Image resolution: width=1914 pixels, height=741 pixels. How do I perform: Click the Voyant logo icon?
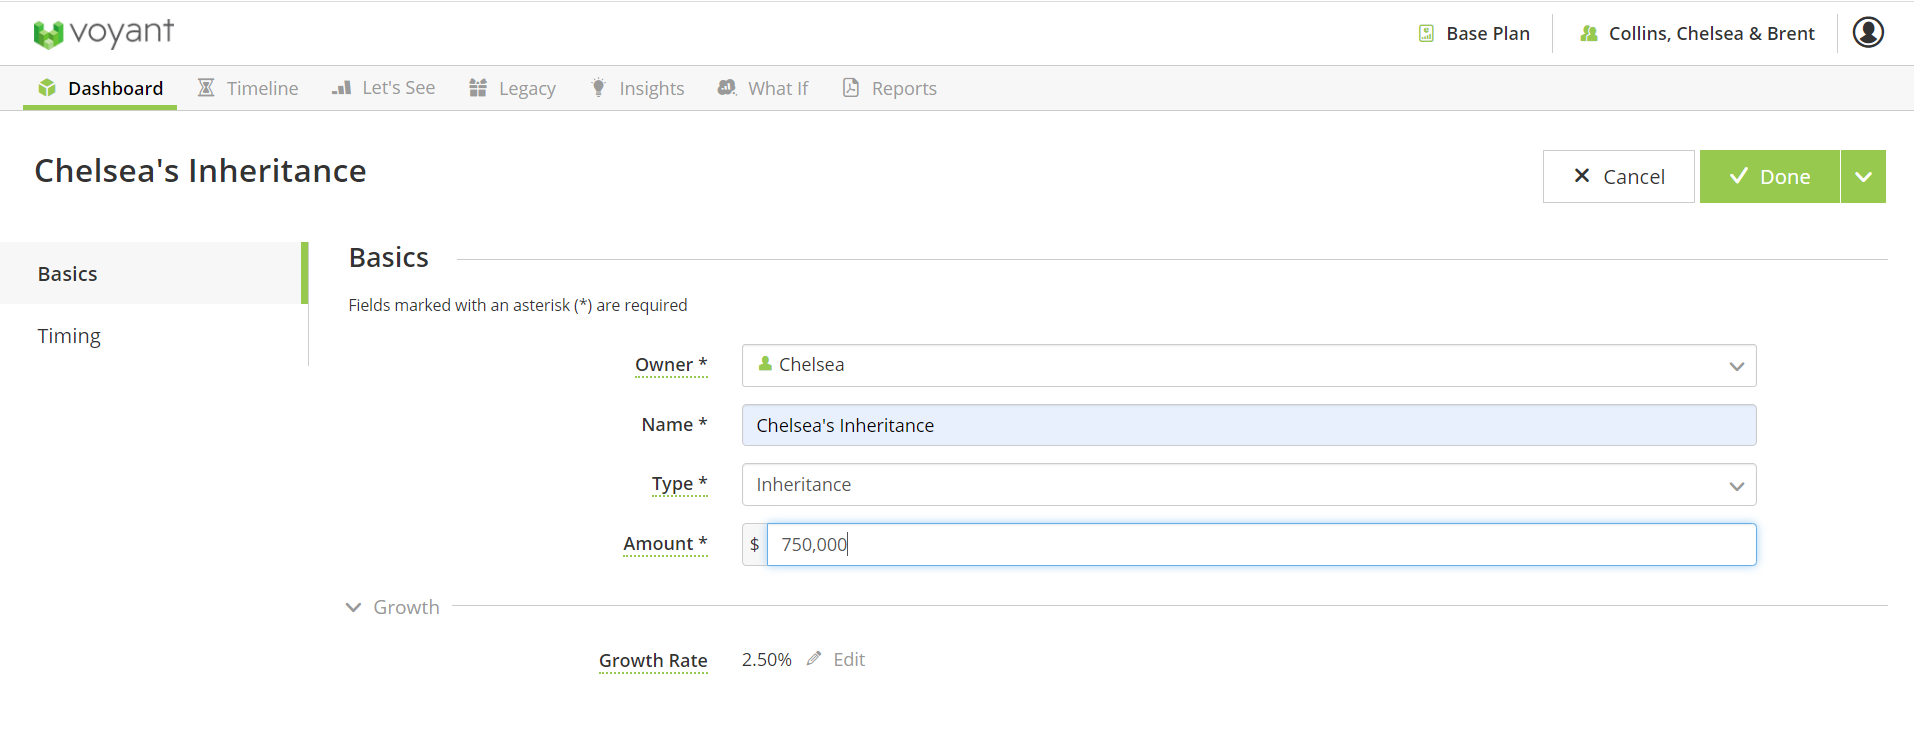coord(47,34)
